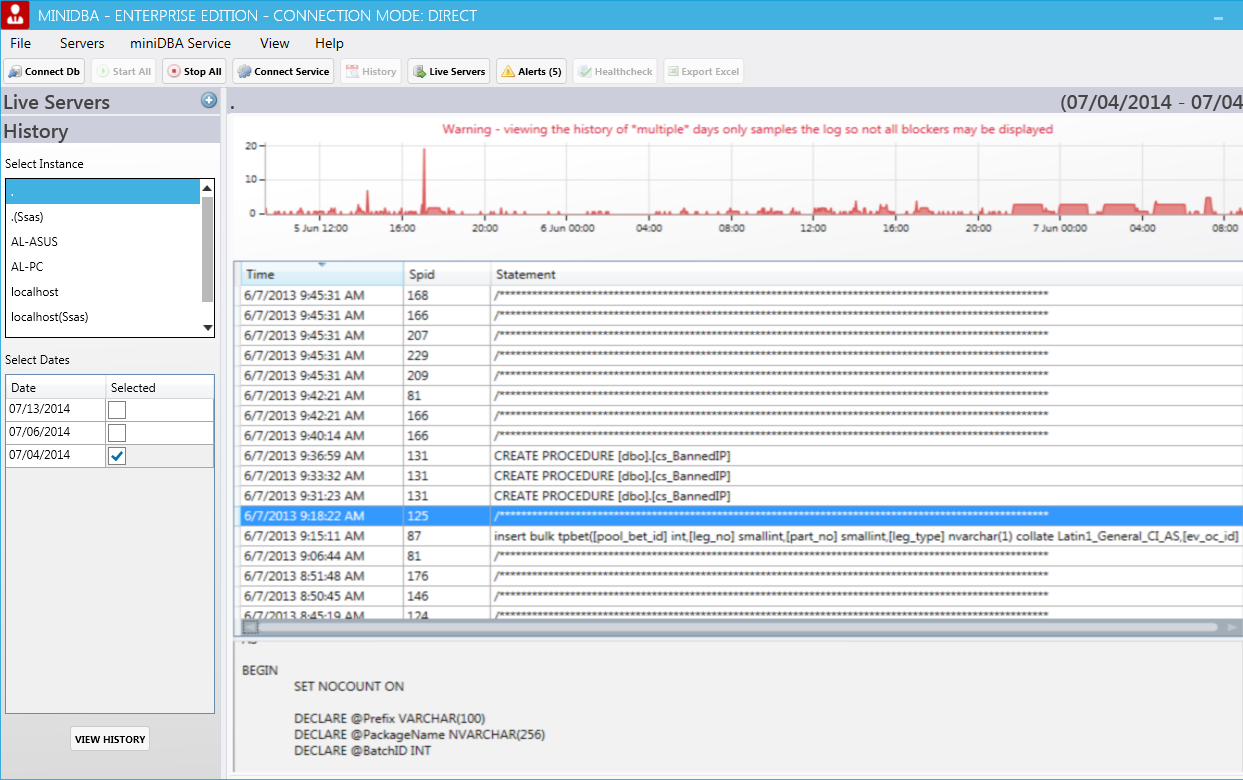Screen dimensions: 1243x780
Task: Click the Date column header
Action: [x=56, y=387]
